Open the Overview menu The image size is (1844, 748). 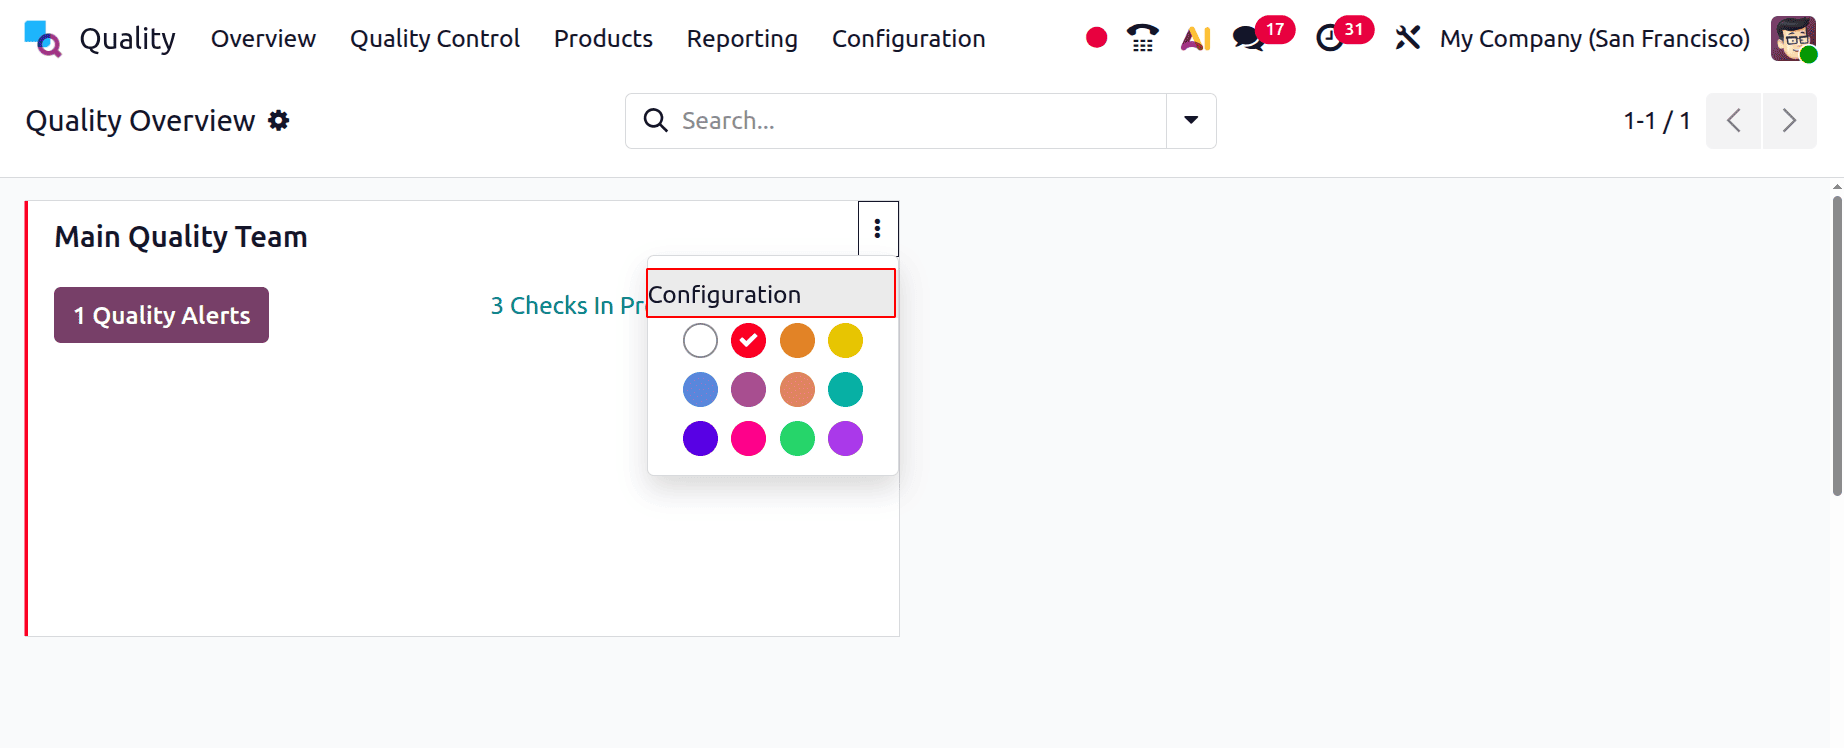pyautogui.click(x=263, y=38)
